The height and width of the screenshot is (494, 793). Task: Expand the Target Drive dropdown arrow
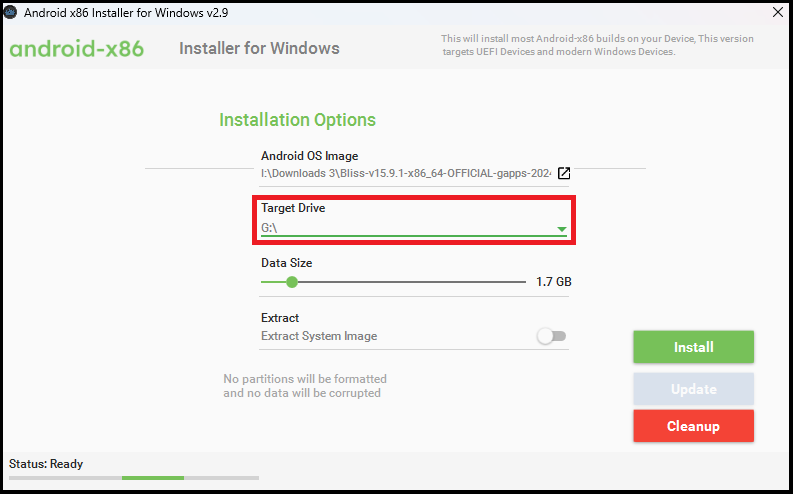pyautogui.click(x=562, y=229)
